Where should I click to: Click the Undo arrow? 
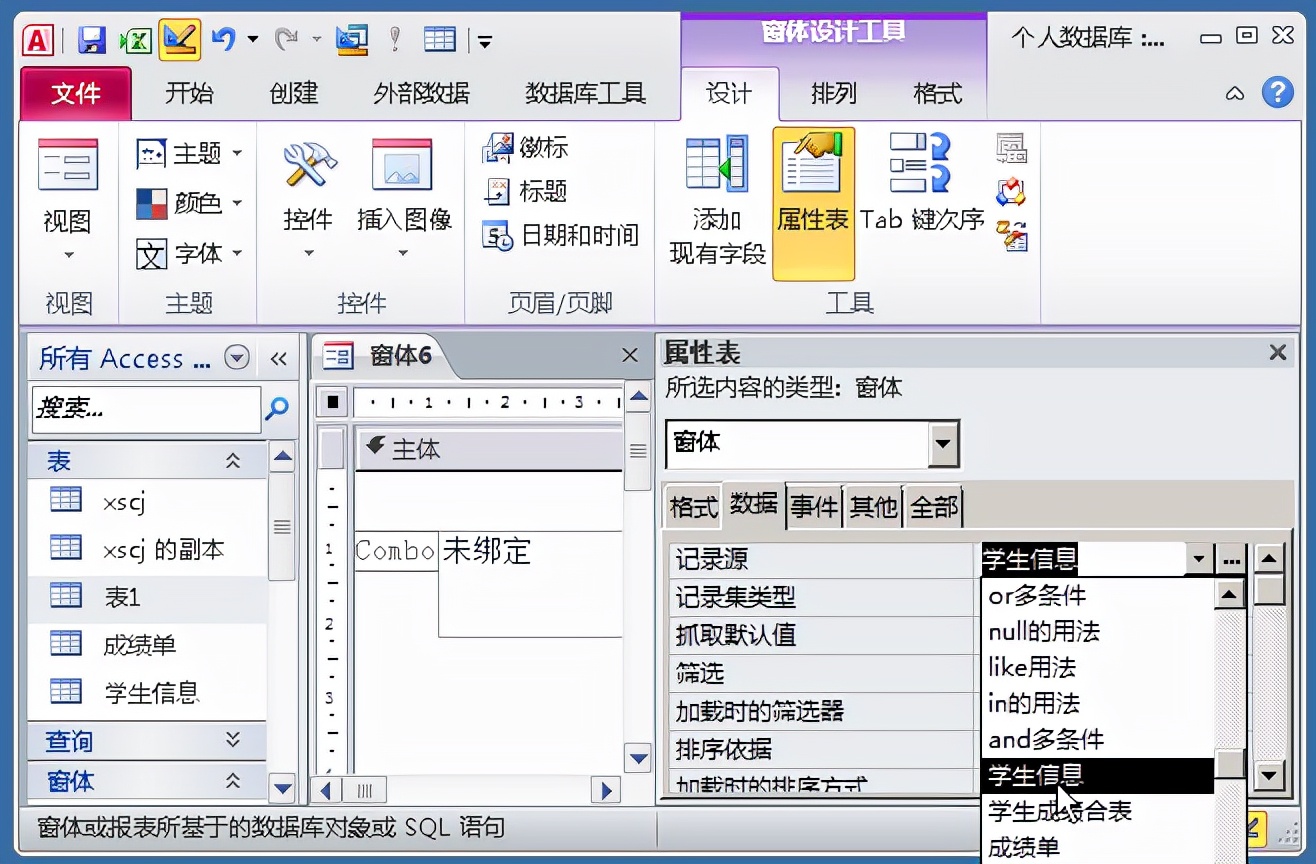tap(222, 36)
